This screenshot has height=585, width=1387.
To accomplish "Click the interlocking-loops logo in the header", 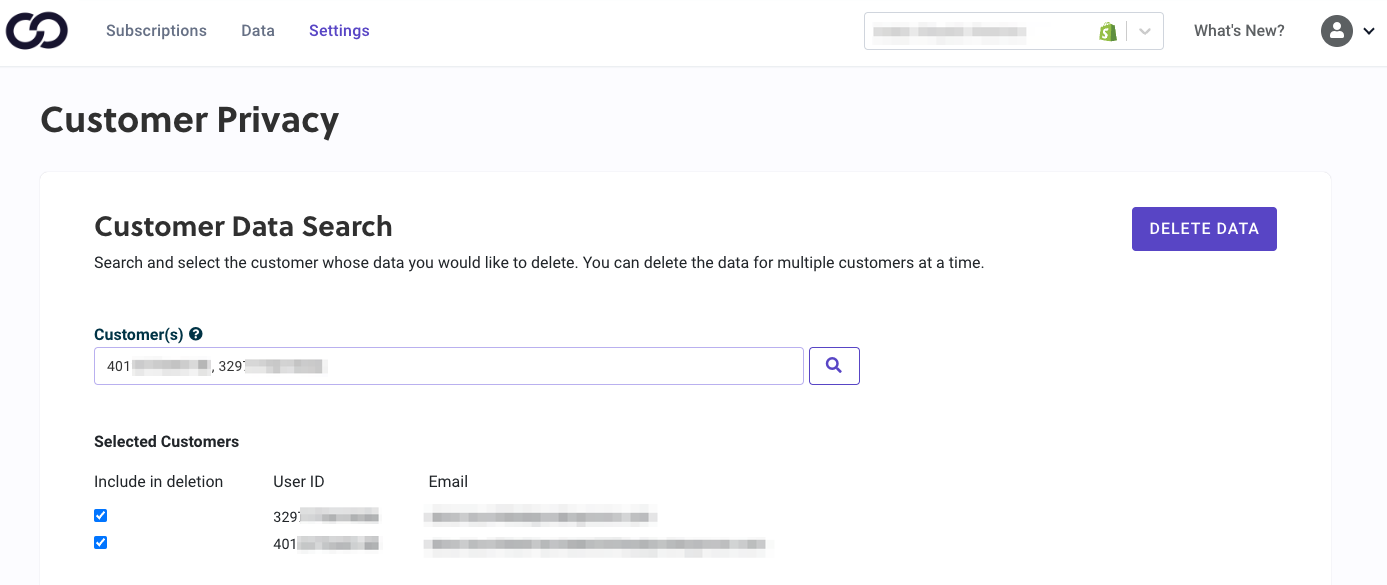I will [x=37, y=31].
